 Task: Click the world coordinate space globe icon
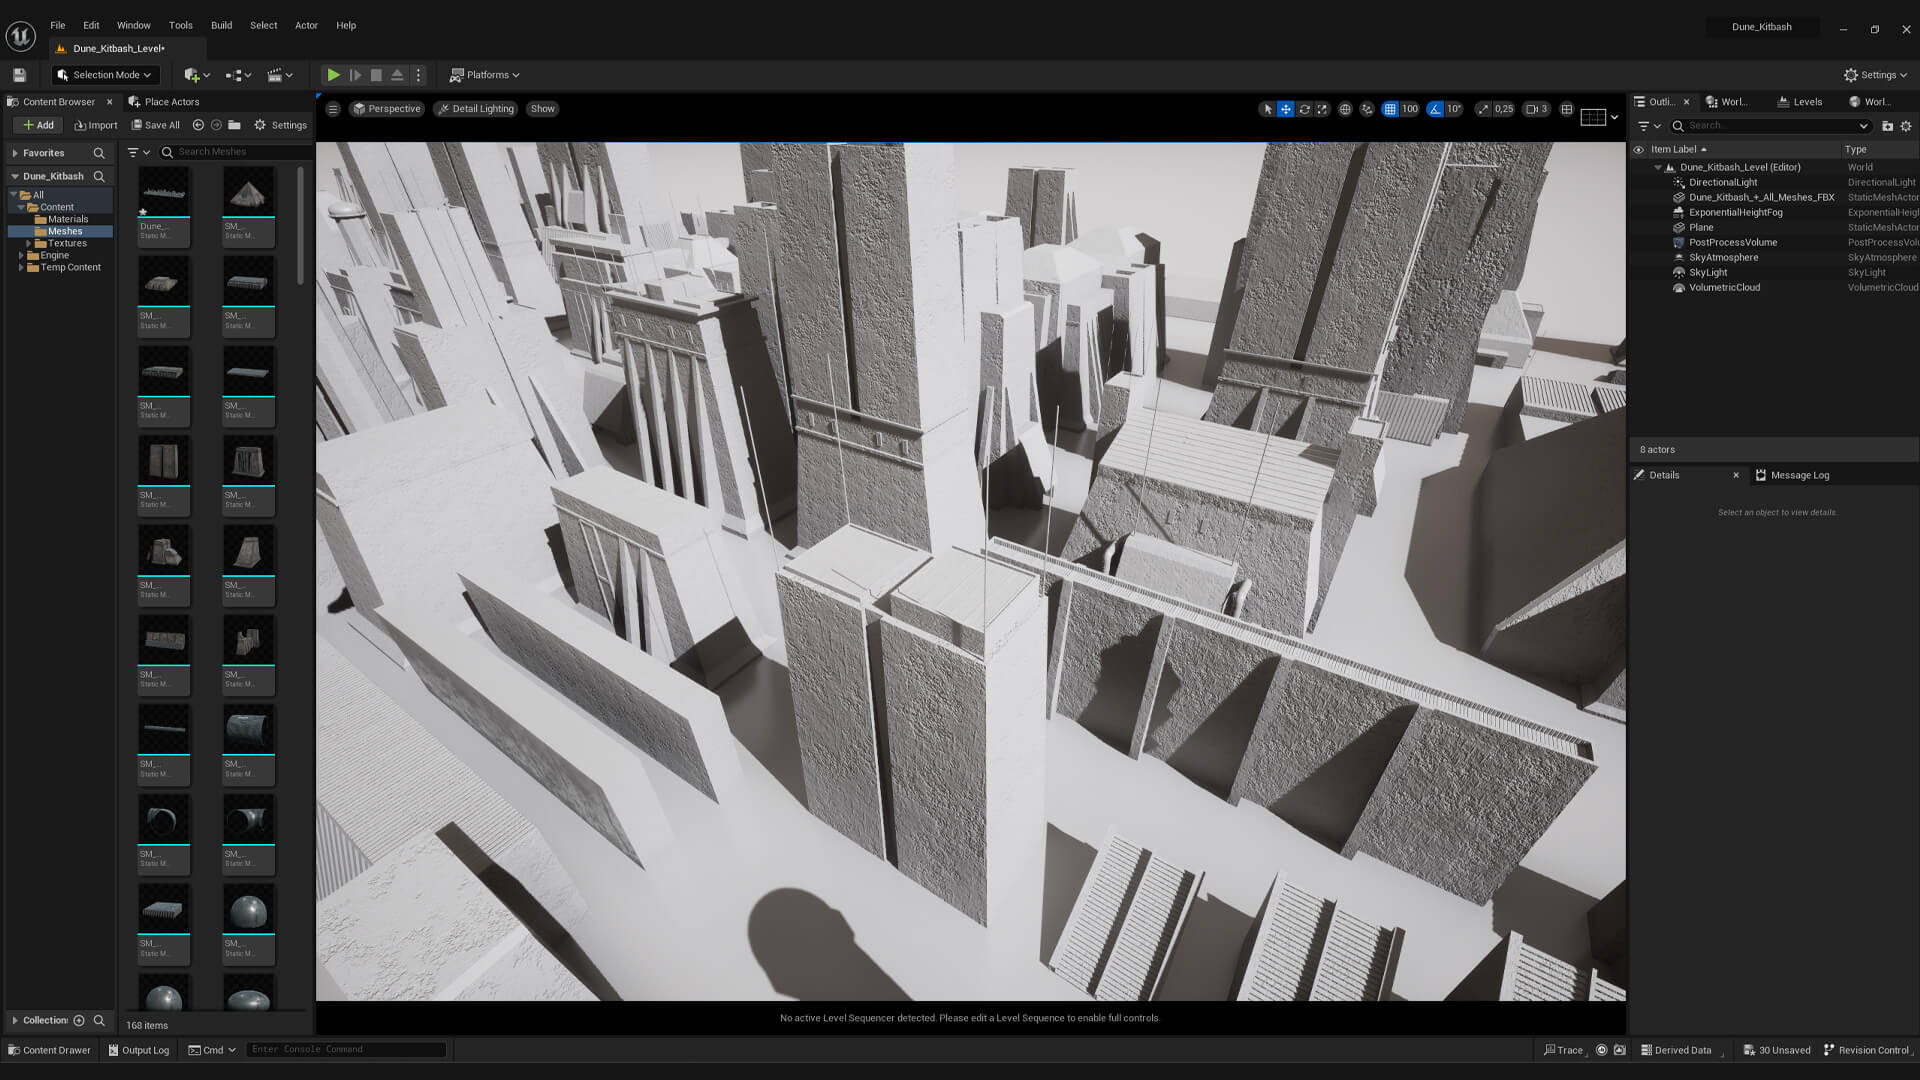click(x=1345, y=109)
